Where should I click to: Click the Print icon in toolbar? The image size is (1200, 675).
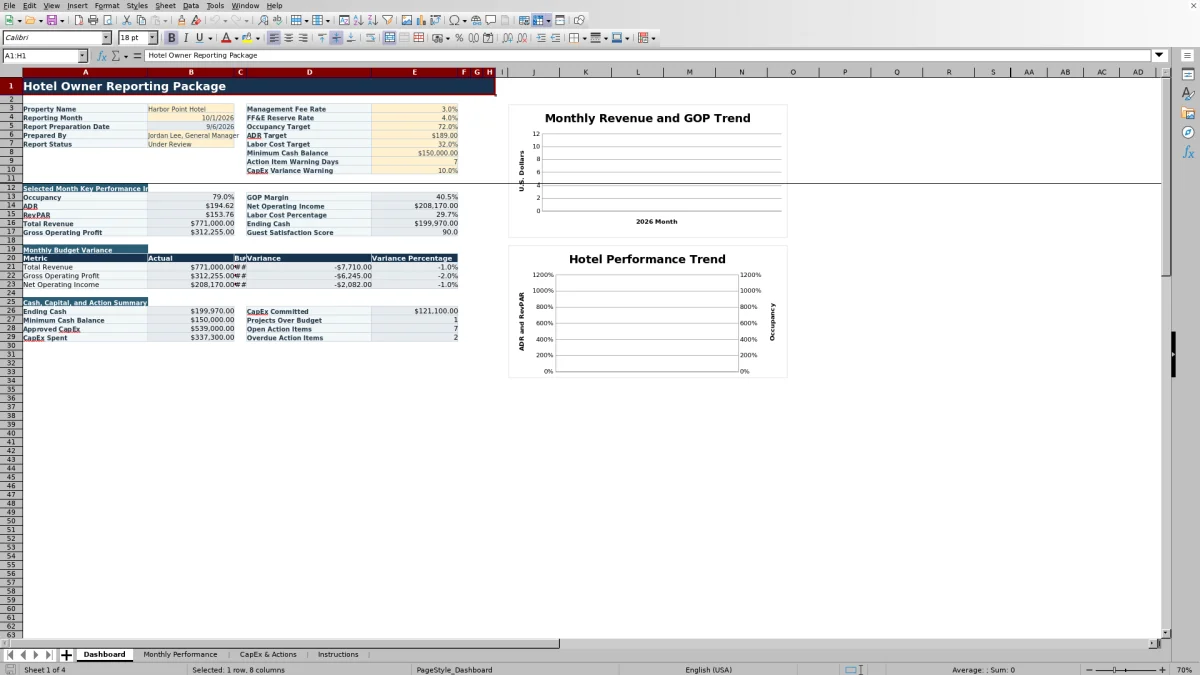(93, 20)
